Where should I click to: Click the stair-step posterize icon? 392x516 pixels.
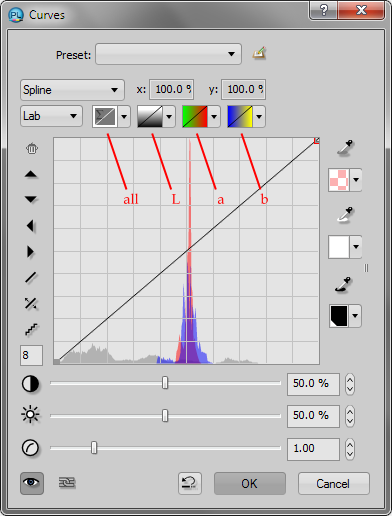point(31,329)
